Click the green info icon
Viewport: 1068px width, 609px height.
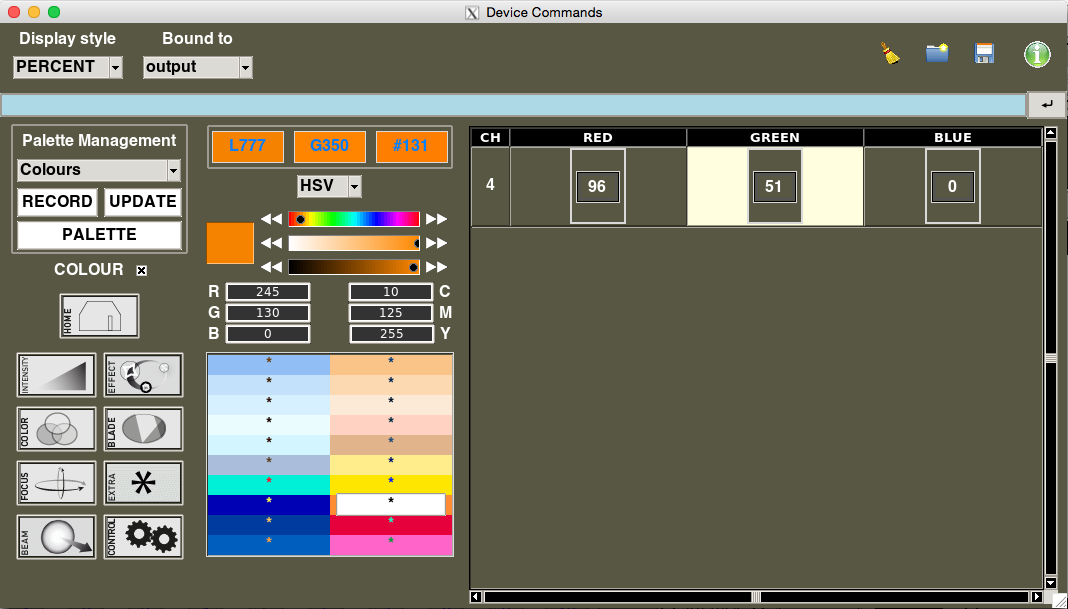tap(1037, 54)
